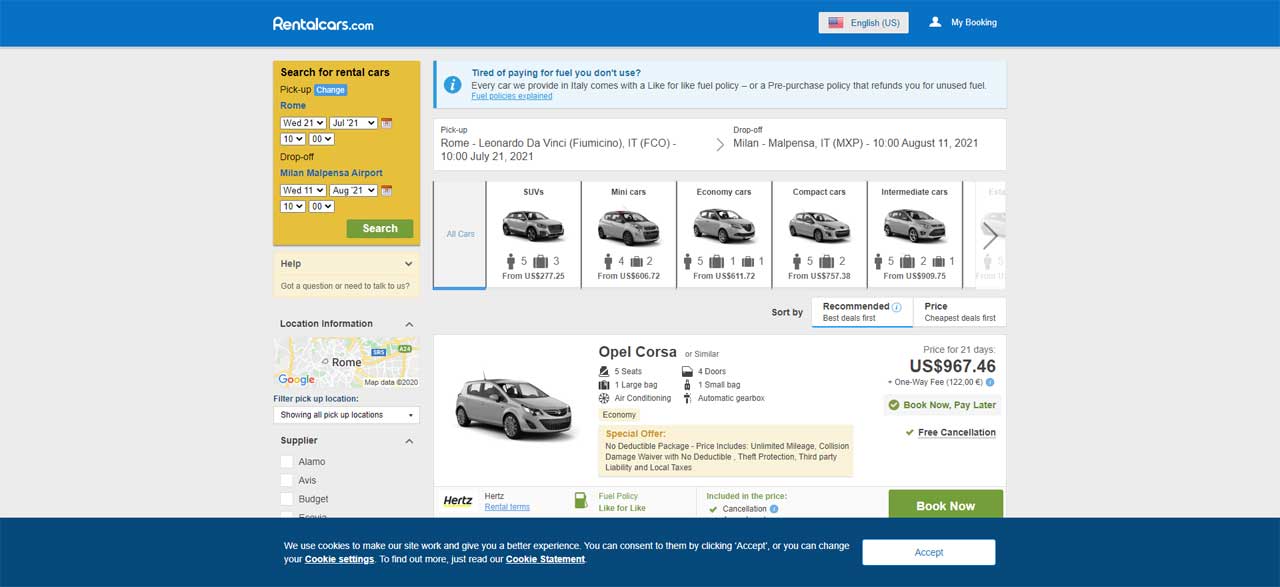Open drop-off hour dropdown
The width and height of the screenshot is (1280, 587).
(293, 206)
